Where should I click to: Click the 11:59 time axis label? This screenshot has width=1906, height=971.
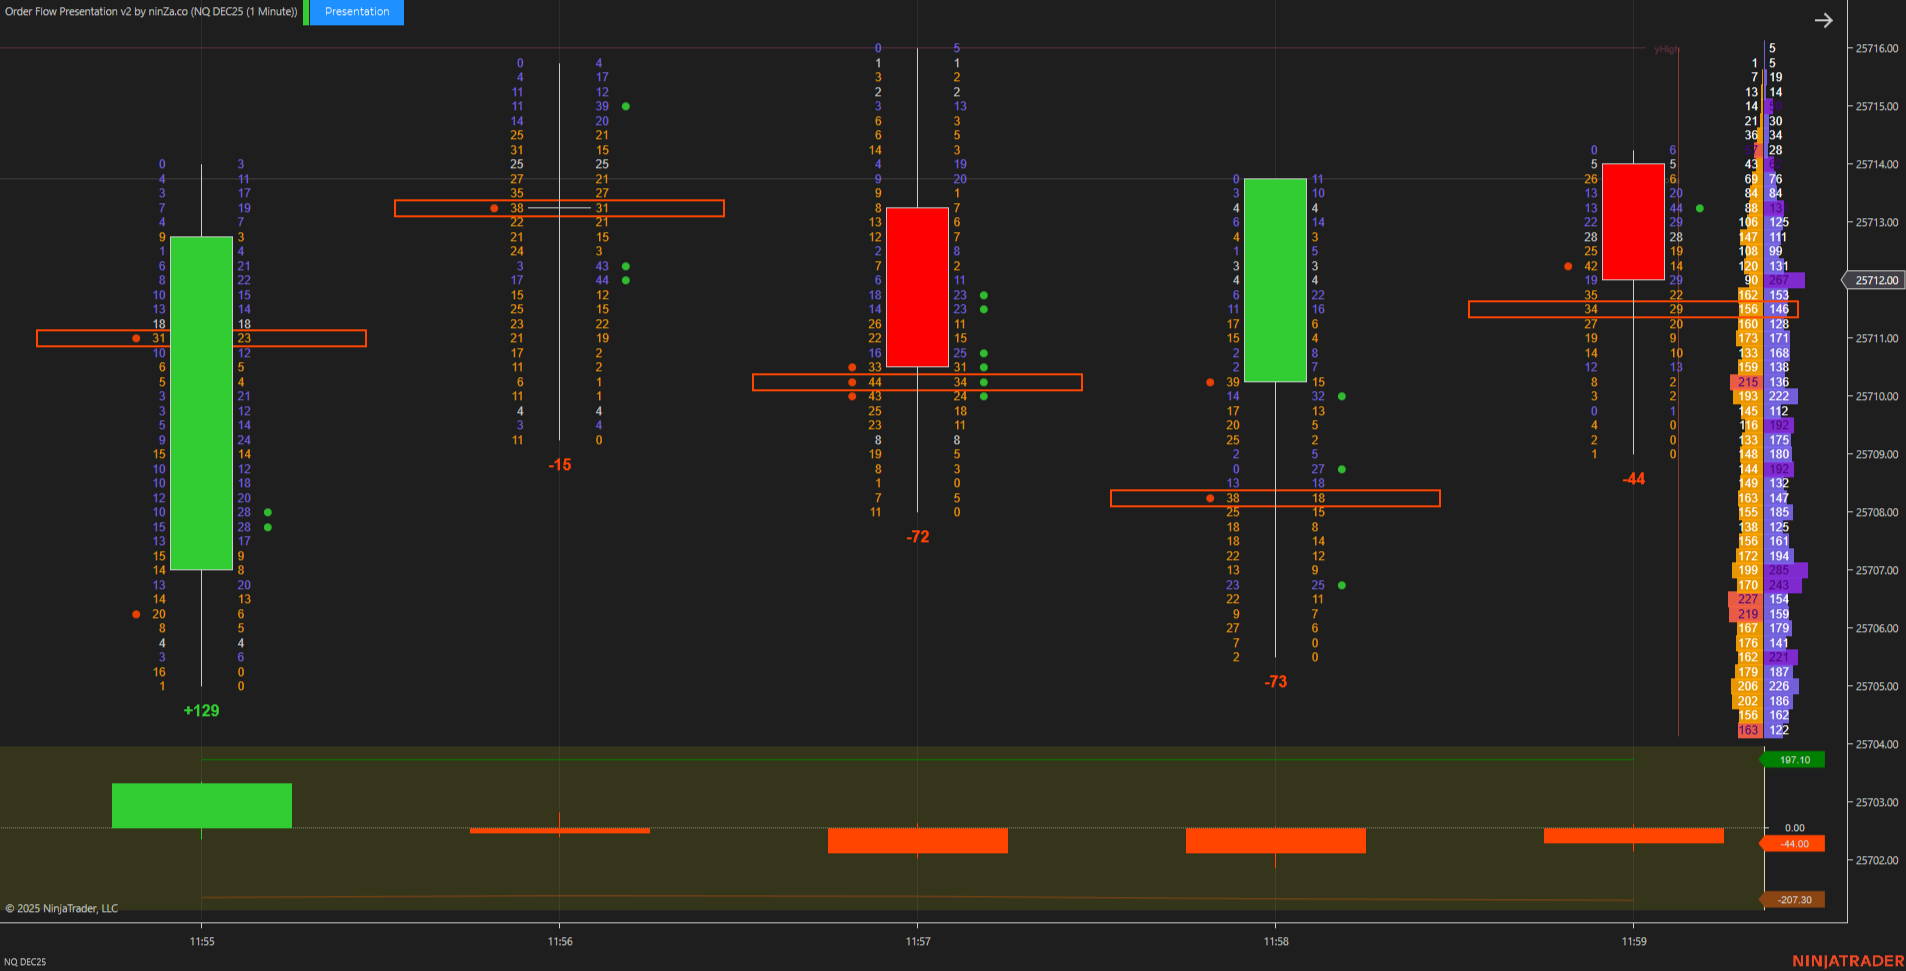(1633, 941)
